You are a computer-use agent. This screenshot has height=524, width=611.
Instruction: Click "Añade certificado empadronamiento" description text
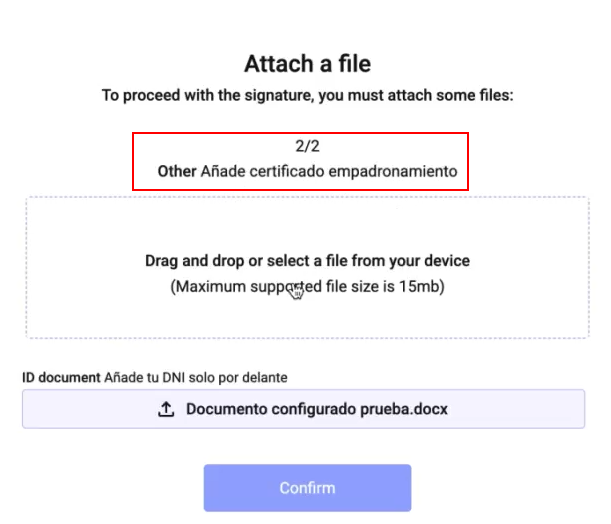[328, 171]
